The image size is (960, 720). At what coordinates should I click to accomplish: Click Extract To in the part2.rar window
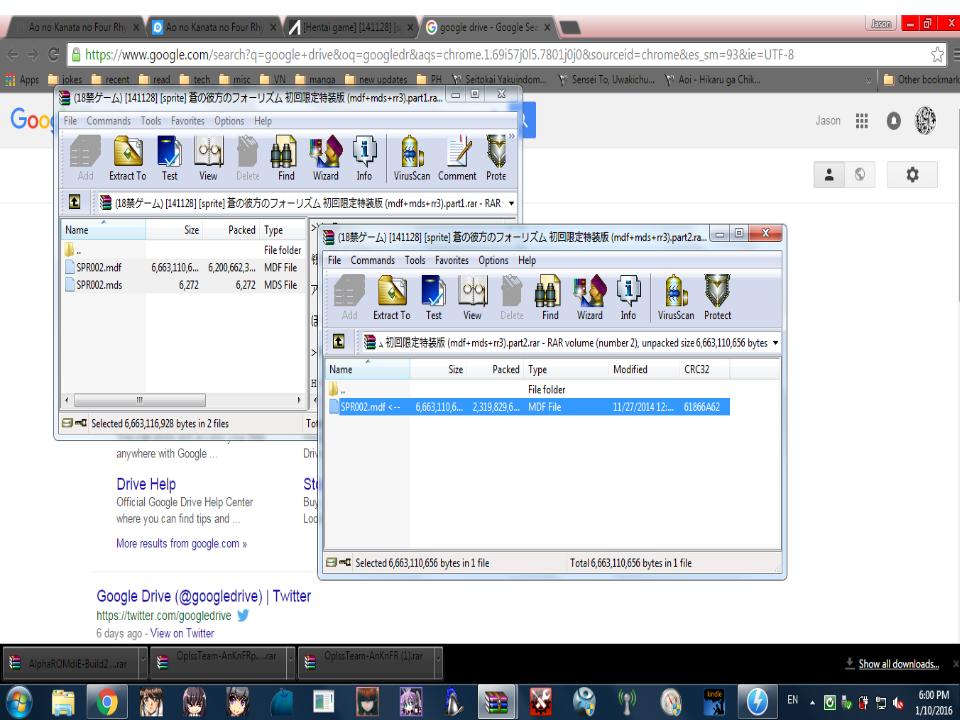pyautogui.click(x=391, y=301)
